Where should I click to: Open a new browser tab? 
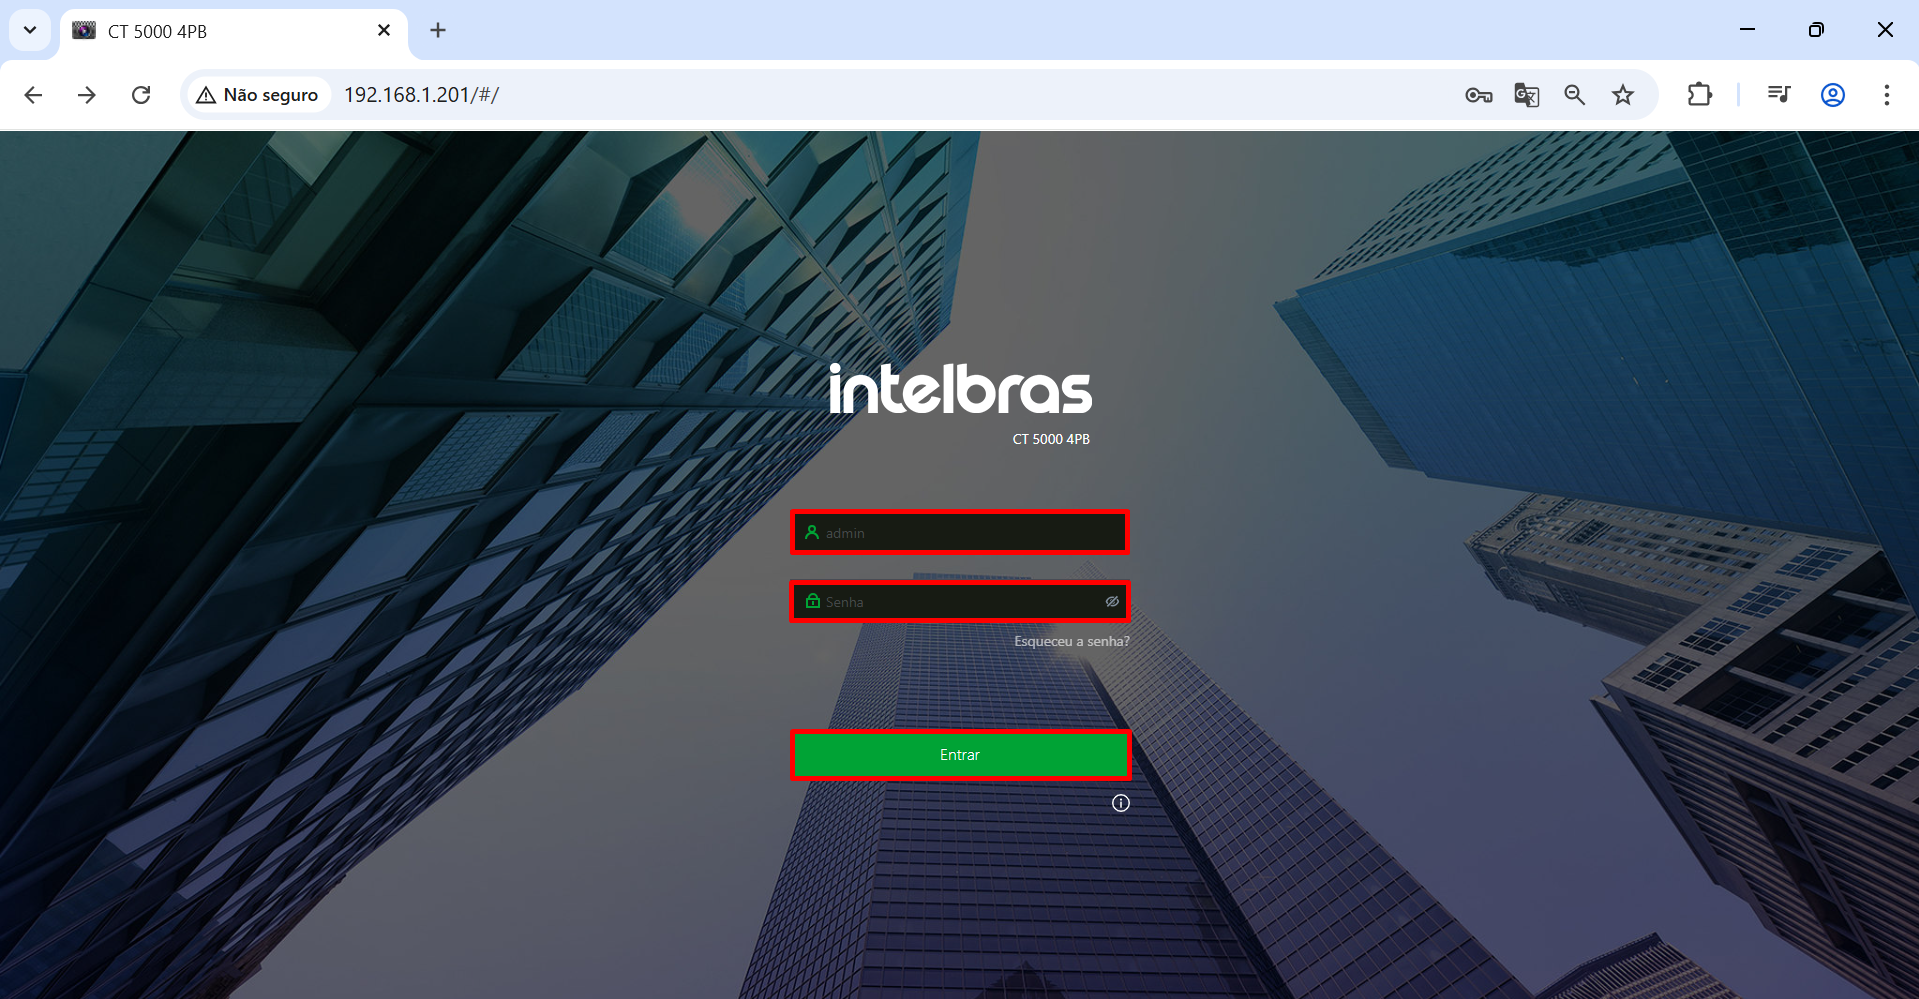[x=438, y=30]
